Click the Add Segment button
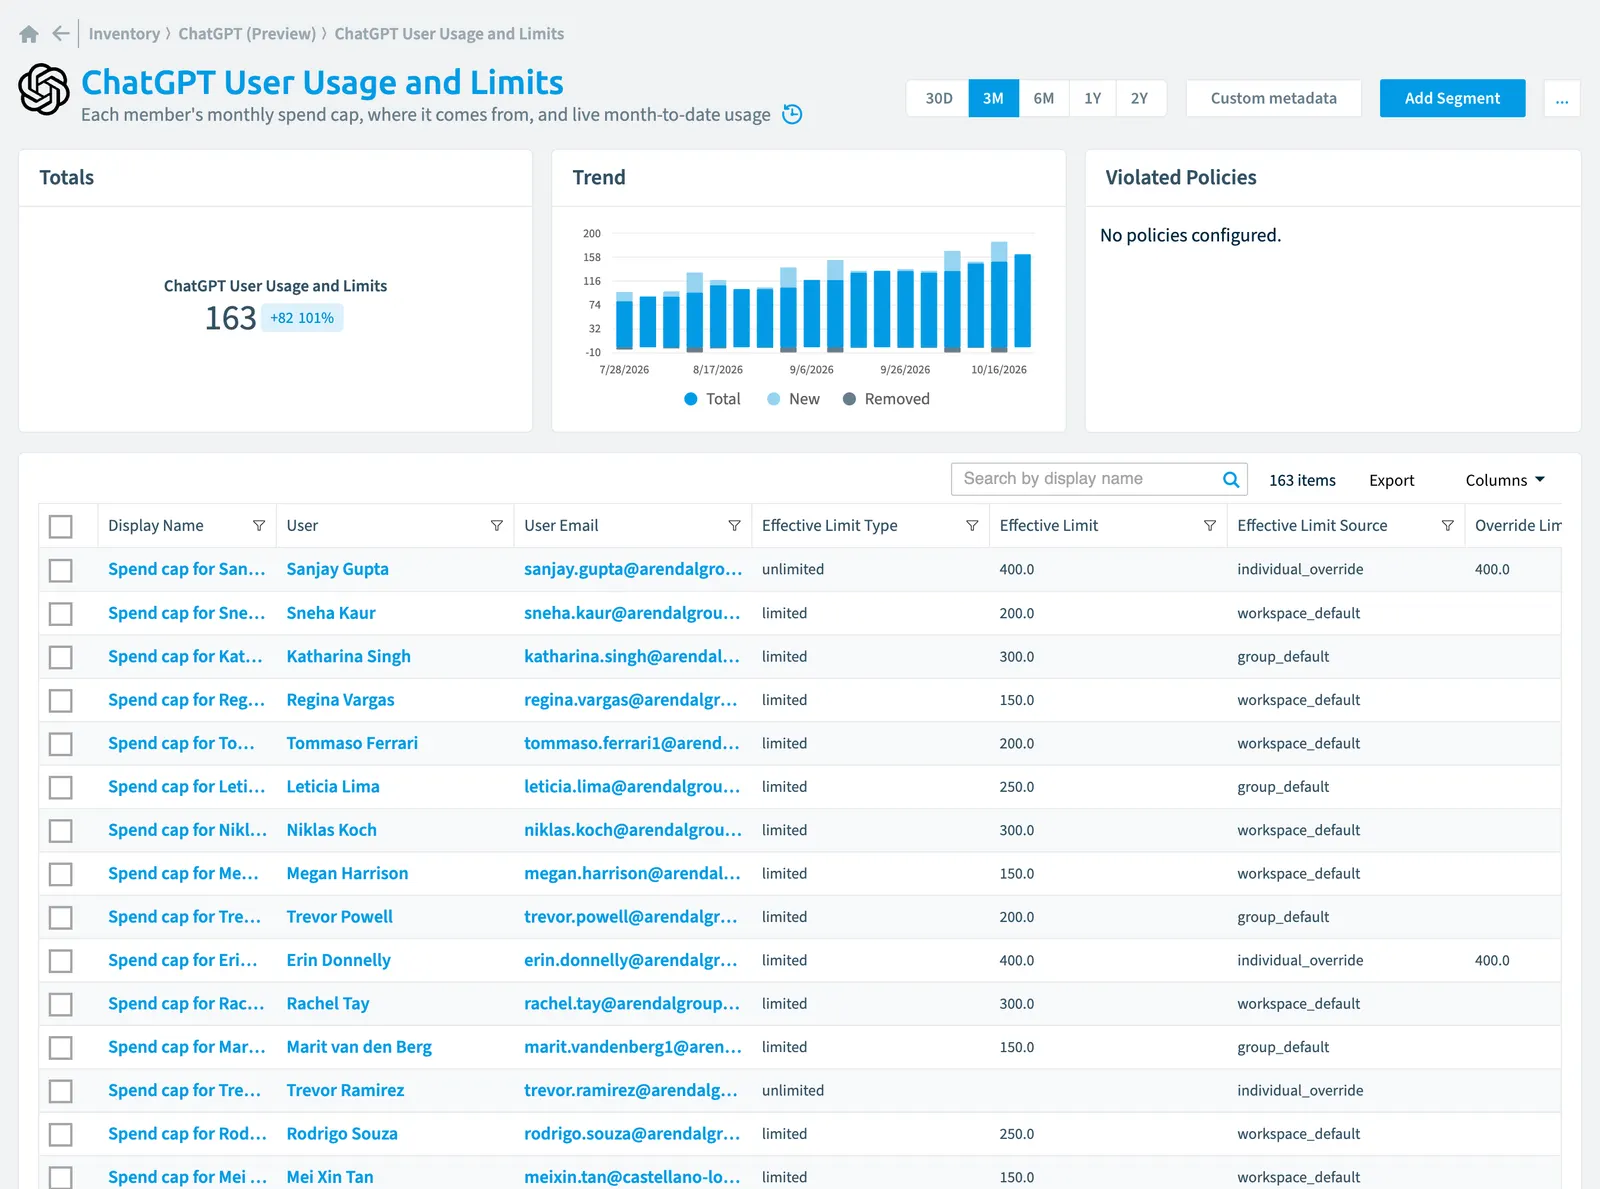This screenshot has width=1600, height=1189. (x=1452, y=98)
